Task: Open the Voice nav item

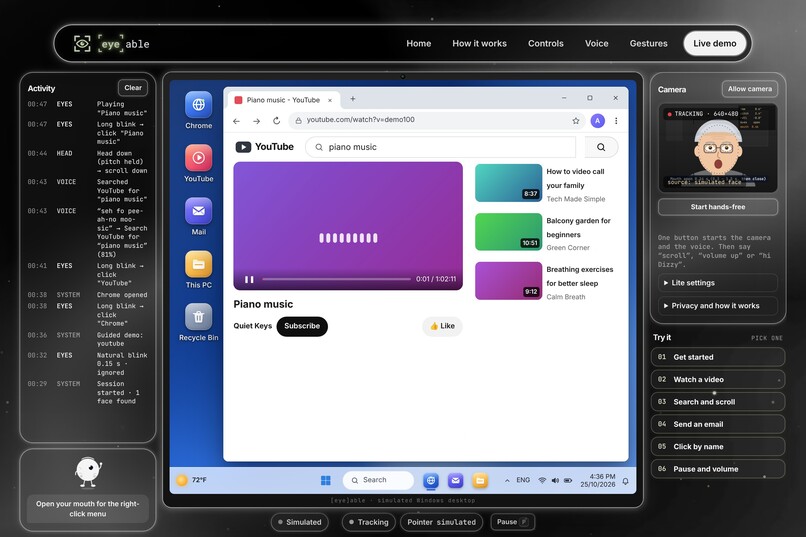Action: (x=596, y=44)
